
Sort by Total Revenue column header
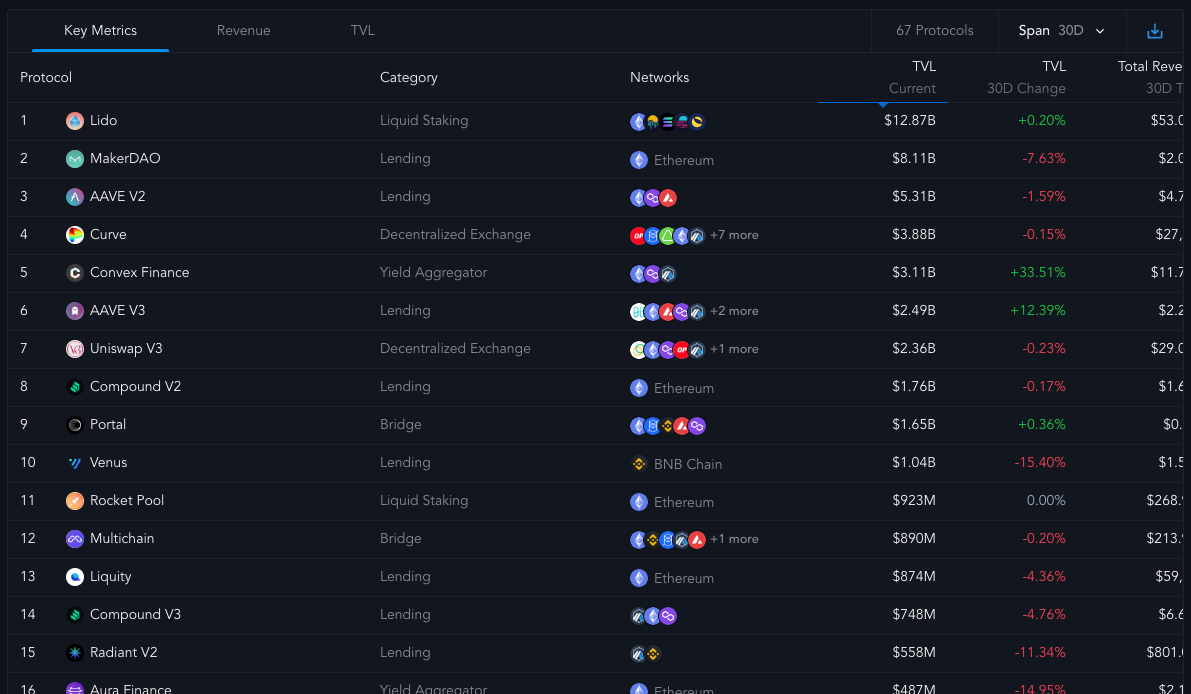point(1149,77)
